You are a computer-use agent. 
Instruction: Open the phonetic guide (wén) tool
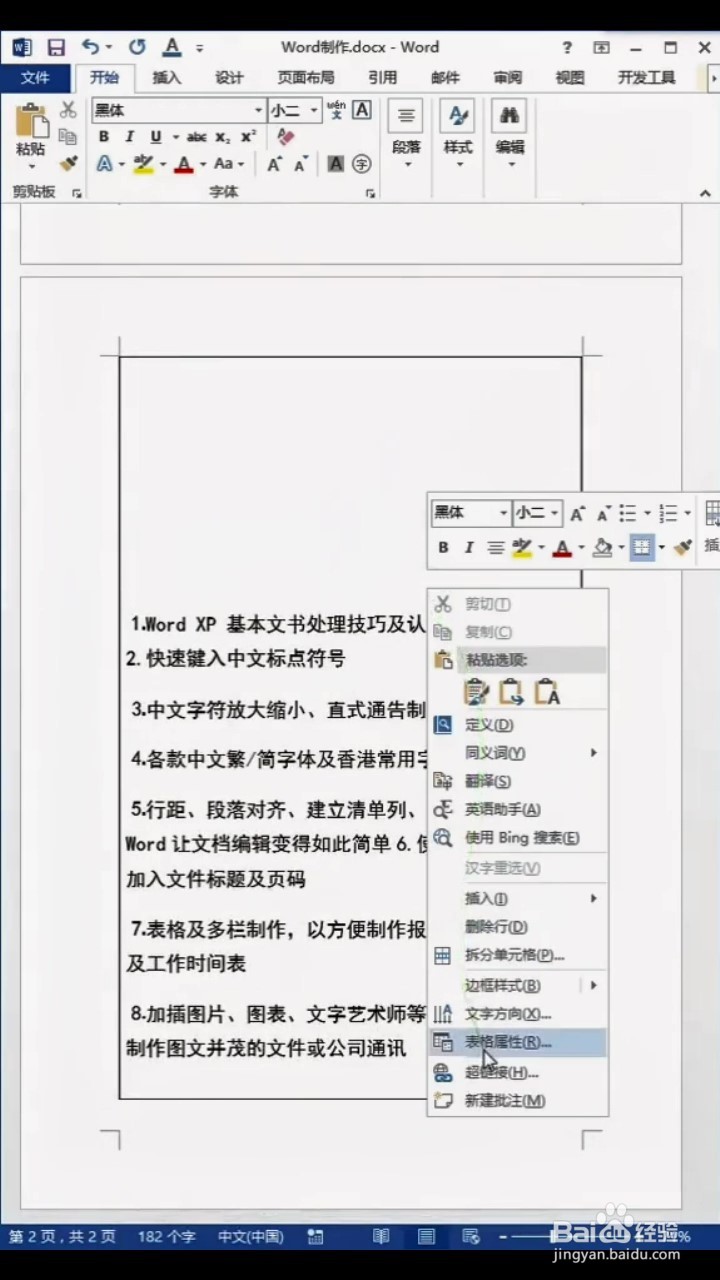pos(336,110)
